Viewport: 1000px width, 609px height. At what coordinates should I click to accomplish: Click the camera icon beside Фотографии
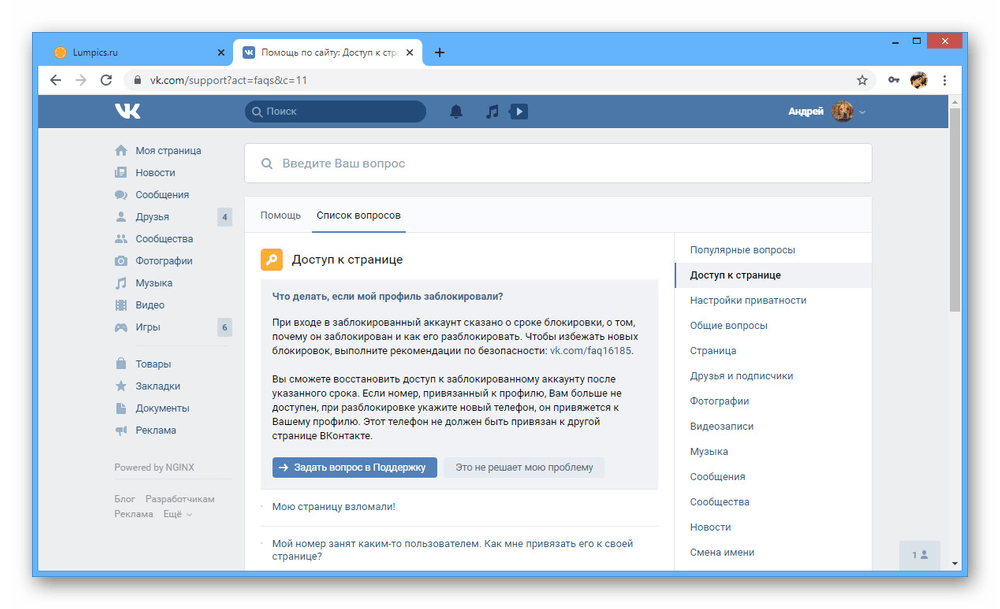(121, 261)
